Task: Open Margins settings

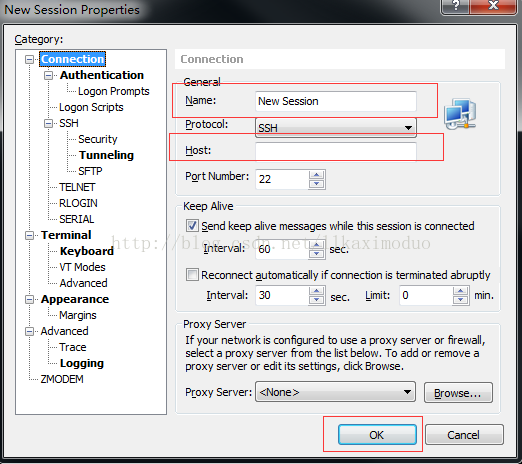Action: 78,315
